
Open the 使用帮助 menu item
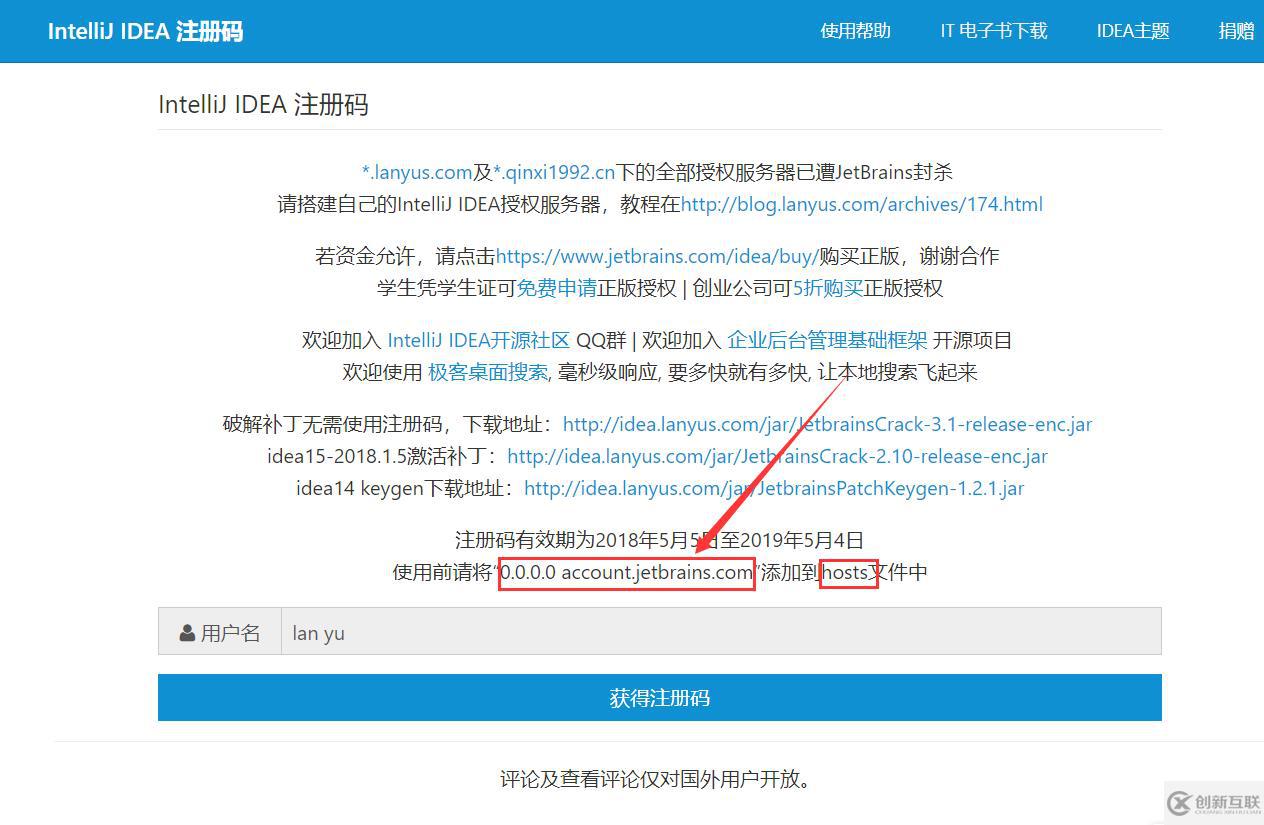855,31
